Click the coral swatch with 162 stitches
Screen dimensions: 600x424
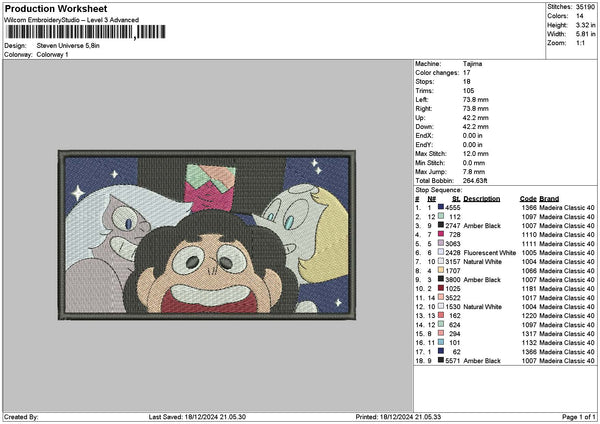(x=441, y=315)
